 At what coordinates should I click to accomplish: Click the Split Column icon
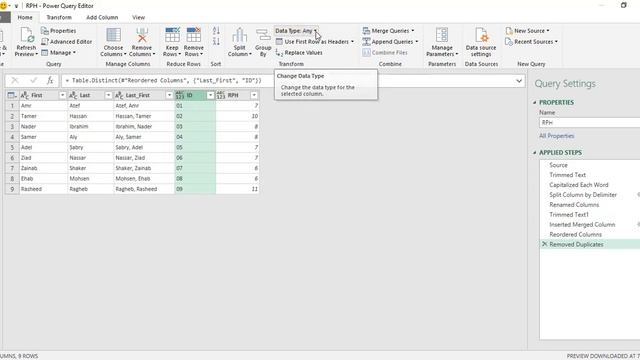pos(240,35)
